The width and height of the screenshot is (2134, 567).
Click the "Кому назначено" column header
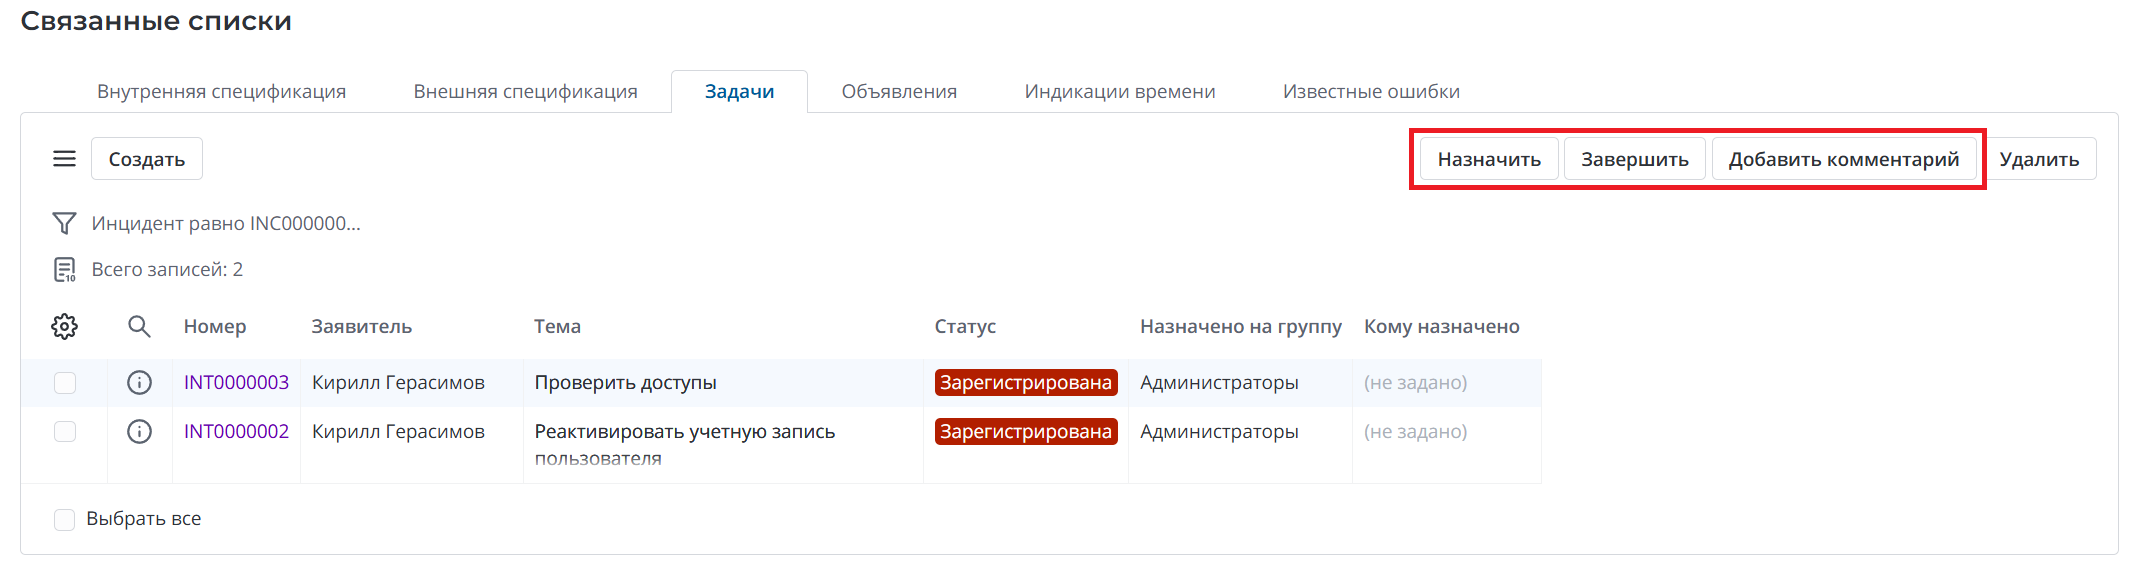pos(1442,327)
